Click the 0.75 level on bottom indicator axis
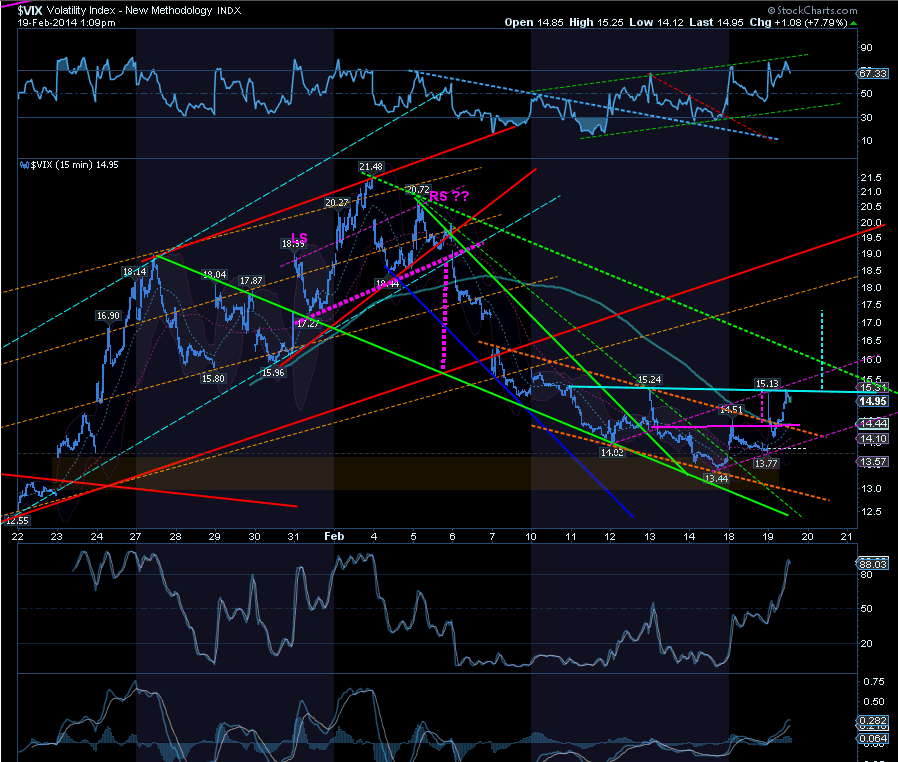Screen dimensions: 898x762 coord(873,682)
